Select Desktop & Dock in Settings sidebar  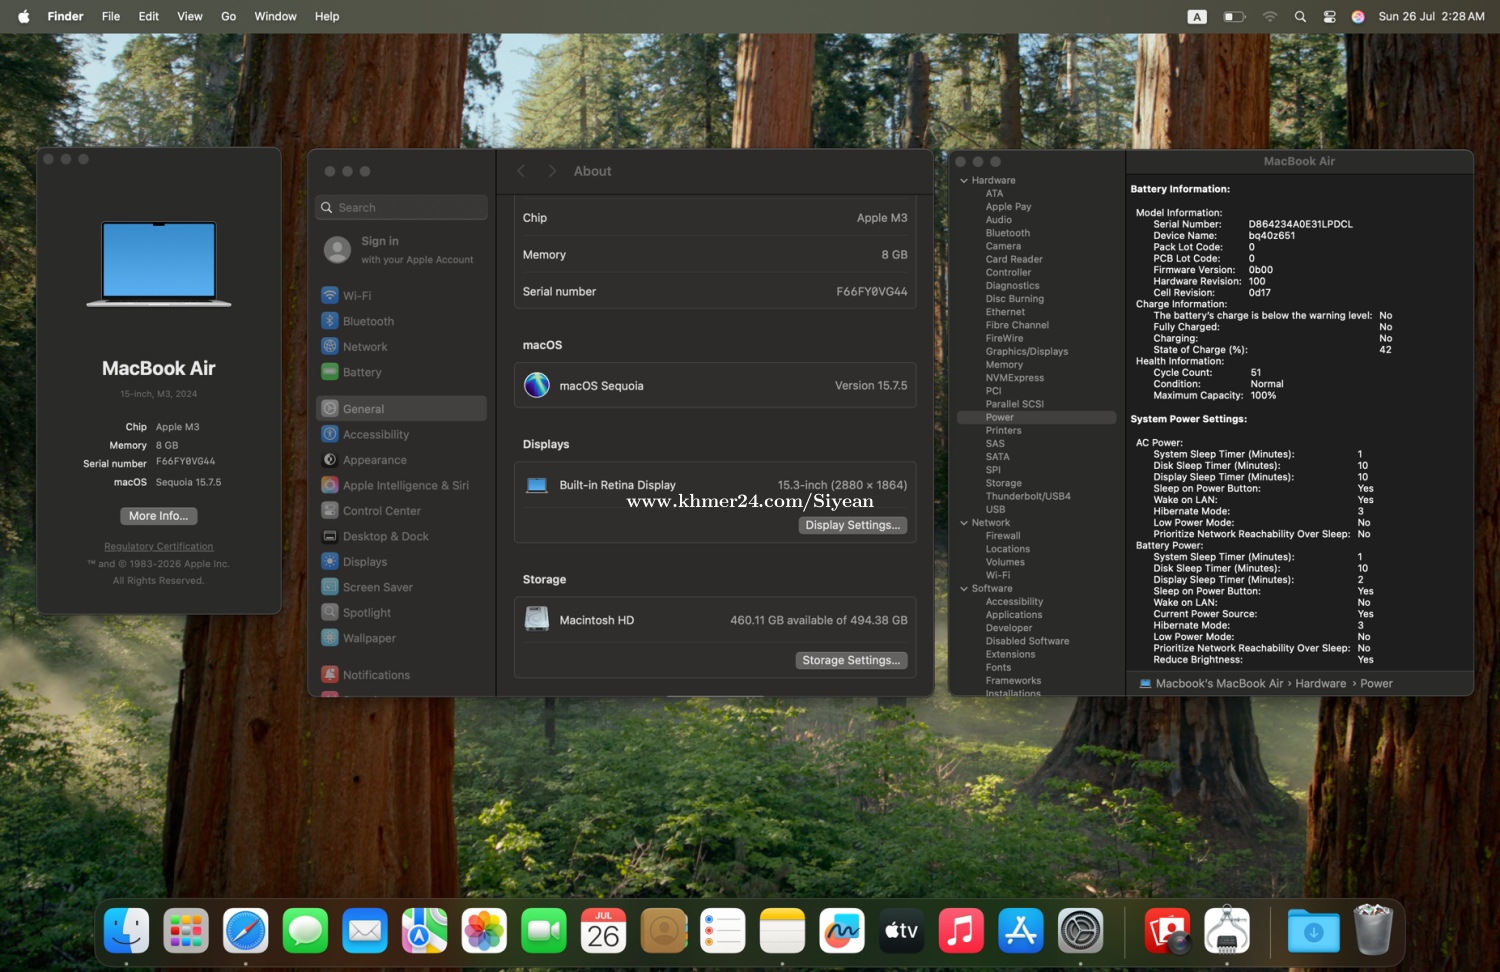(x=401, y=536)
